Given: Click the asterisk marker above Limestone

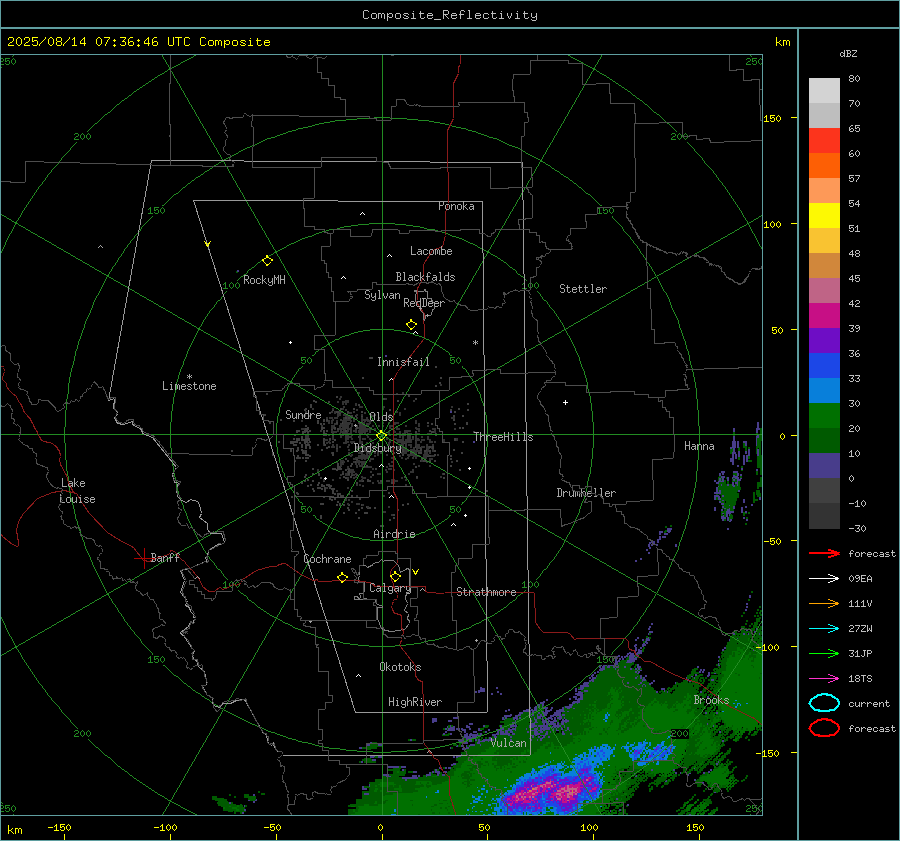Looking at the screenshot, I should click(189, 377).
